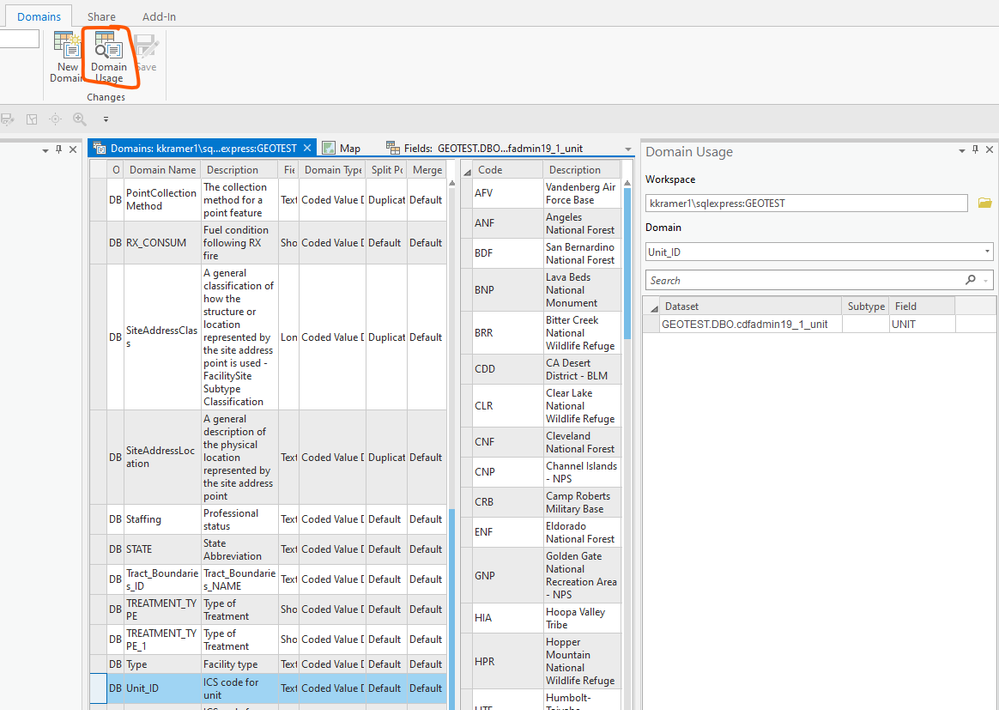Screen dimensions: 999x710
Task: Open the Add-In ribbon tab
Action: 161,17
